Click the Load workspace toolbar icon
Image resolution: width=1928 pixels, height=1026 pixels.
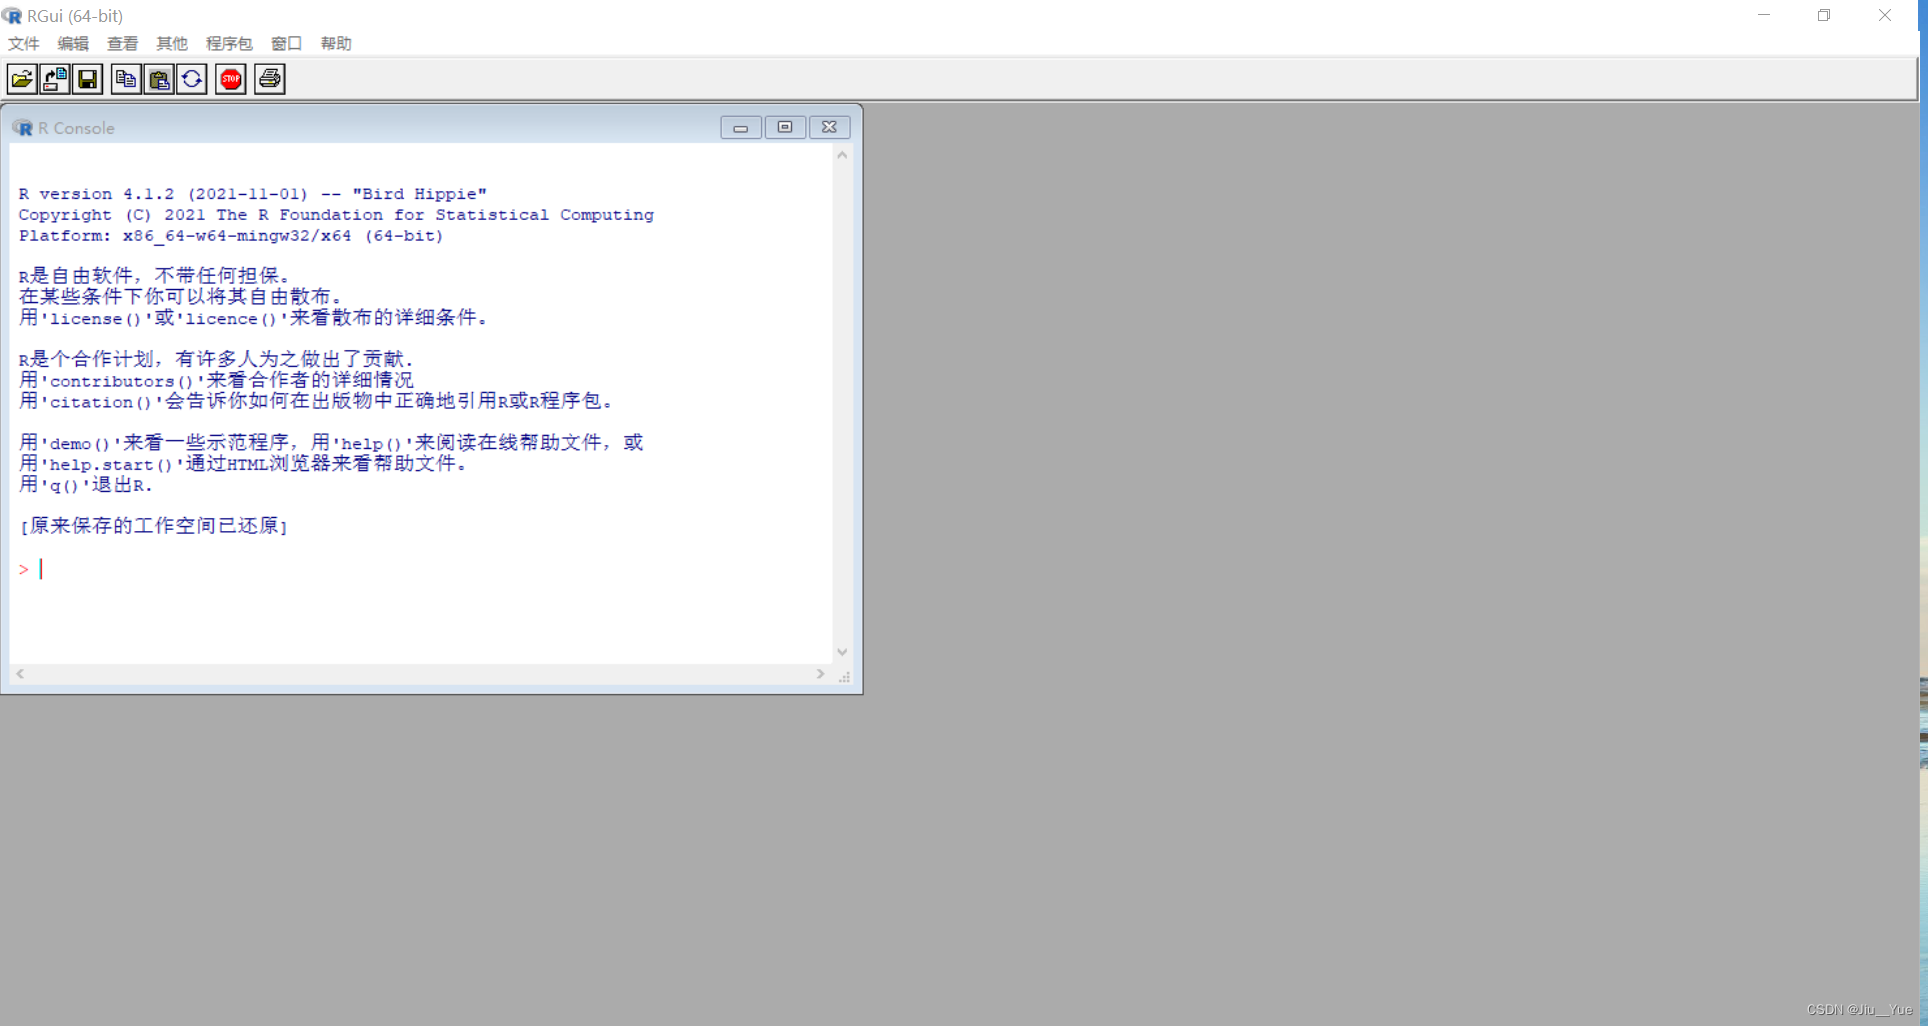pos(55,79)
